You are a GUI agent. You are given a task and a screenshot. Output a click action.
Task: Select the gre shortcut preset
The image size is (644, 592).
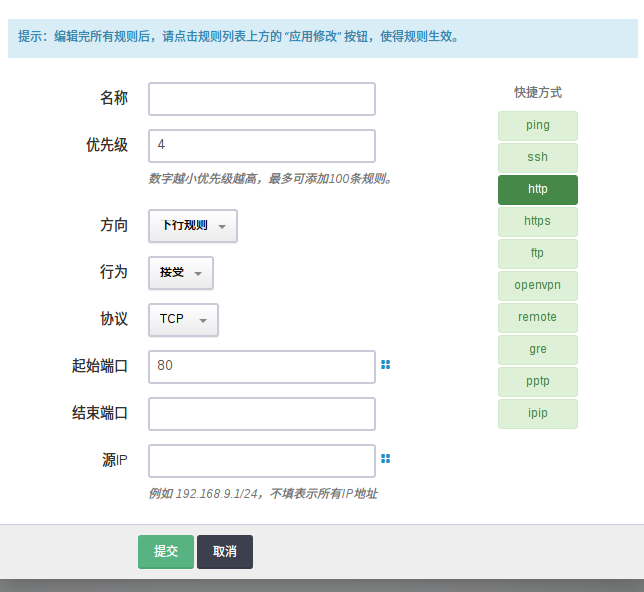click(538, 350)
